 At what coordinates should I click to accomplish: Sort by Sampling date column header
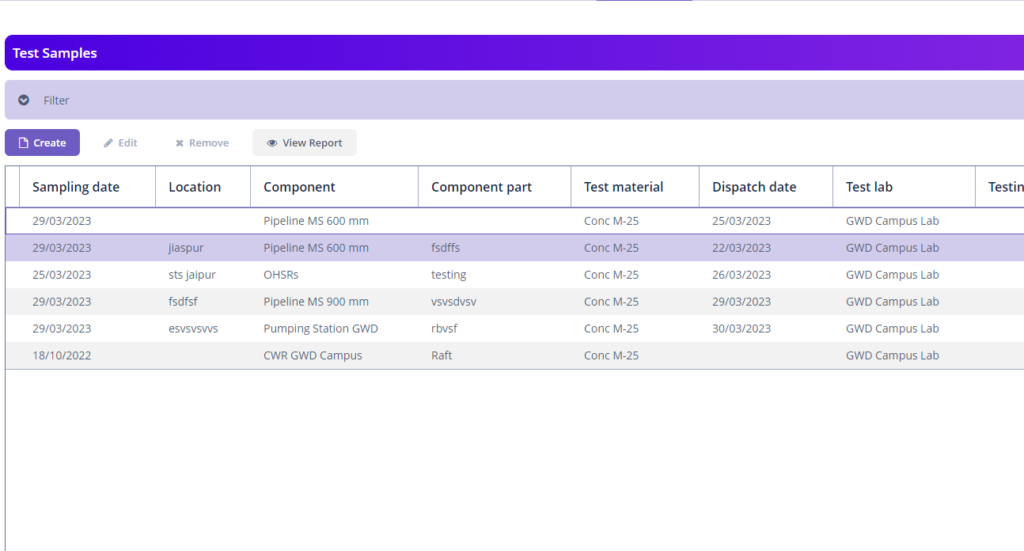click(x=76, y=187)
